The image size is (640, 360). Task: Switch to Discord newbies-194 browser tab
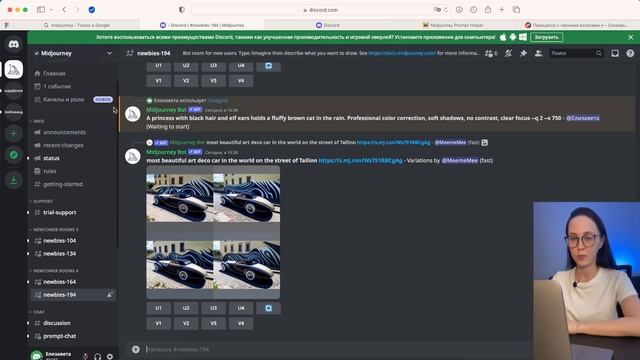click(x=202, y=25)
